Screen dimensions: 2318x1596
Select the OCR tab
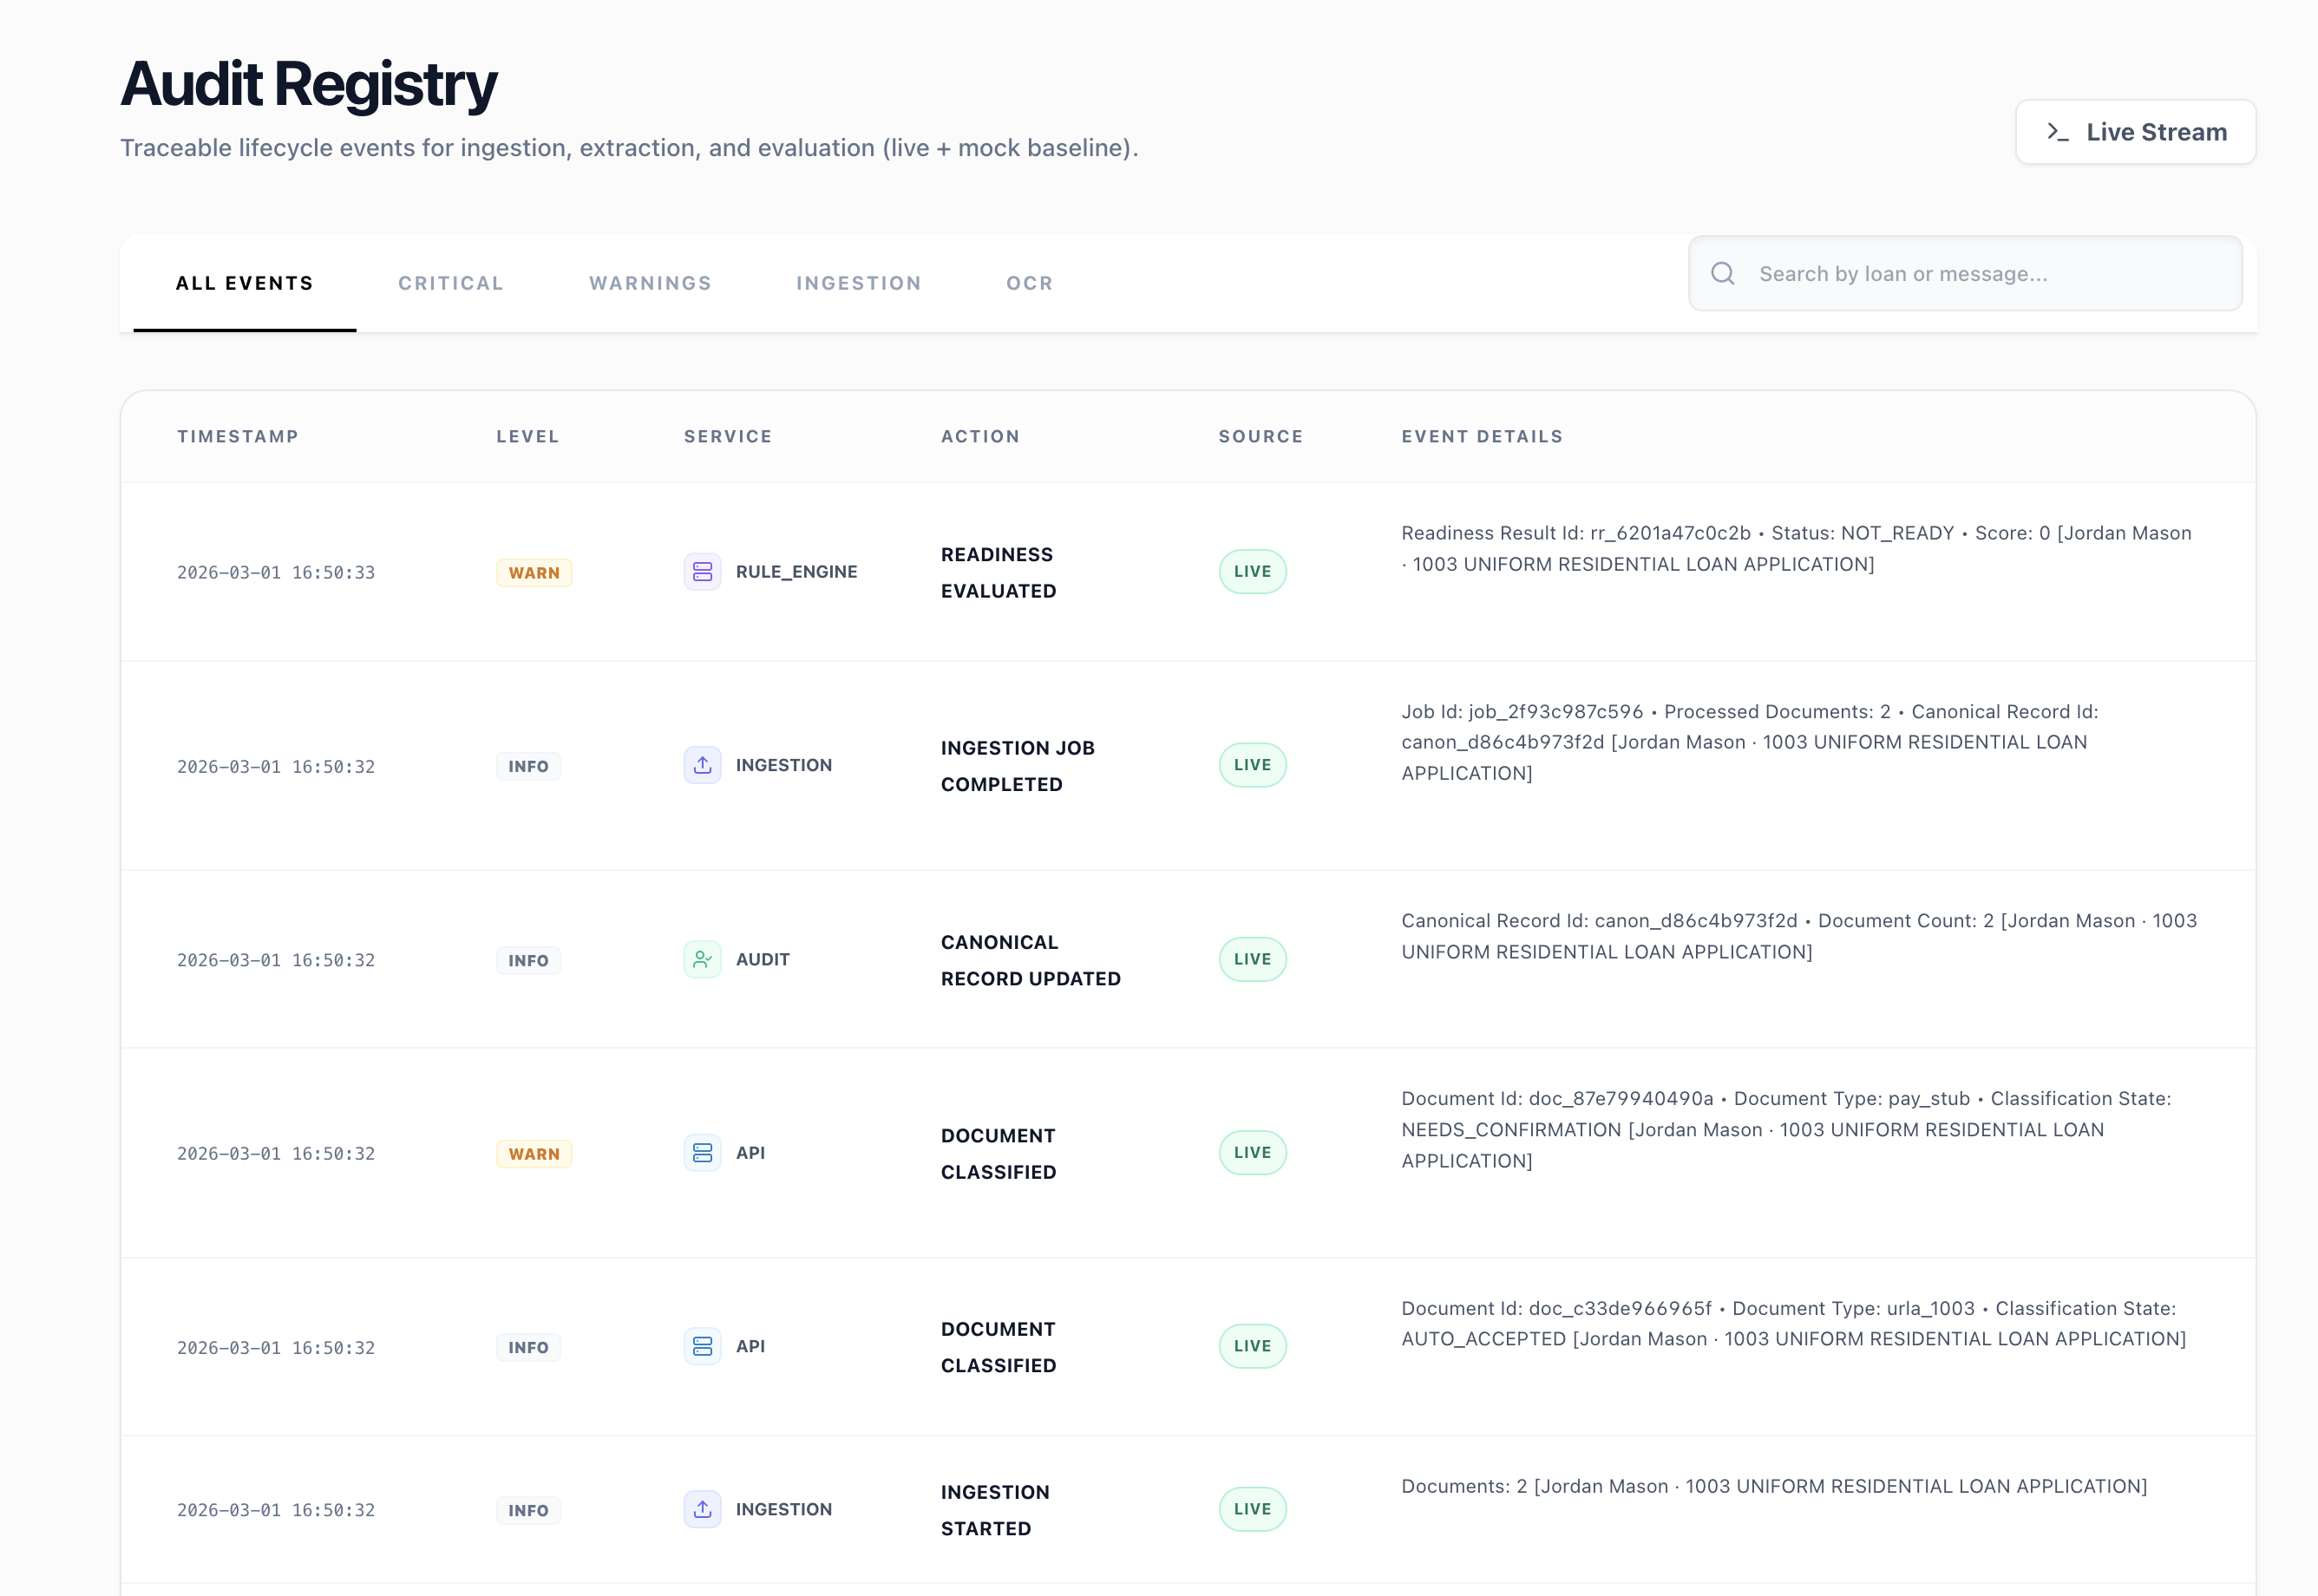1029,283
